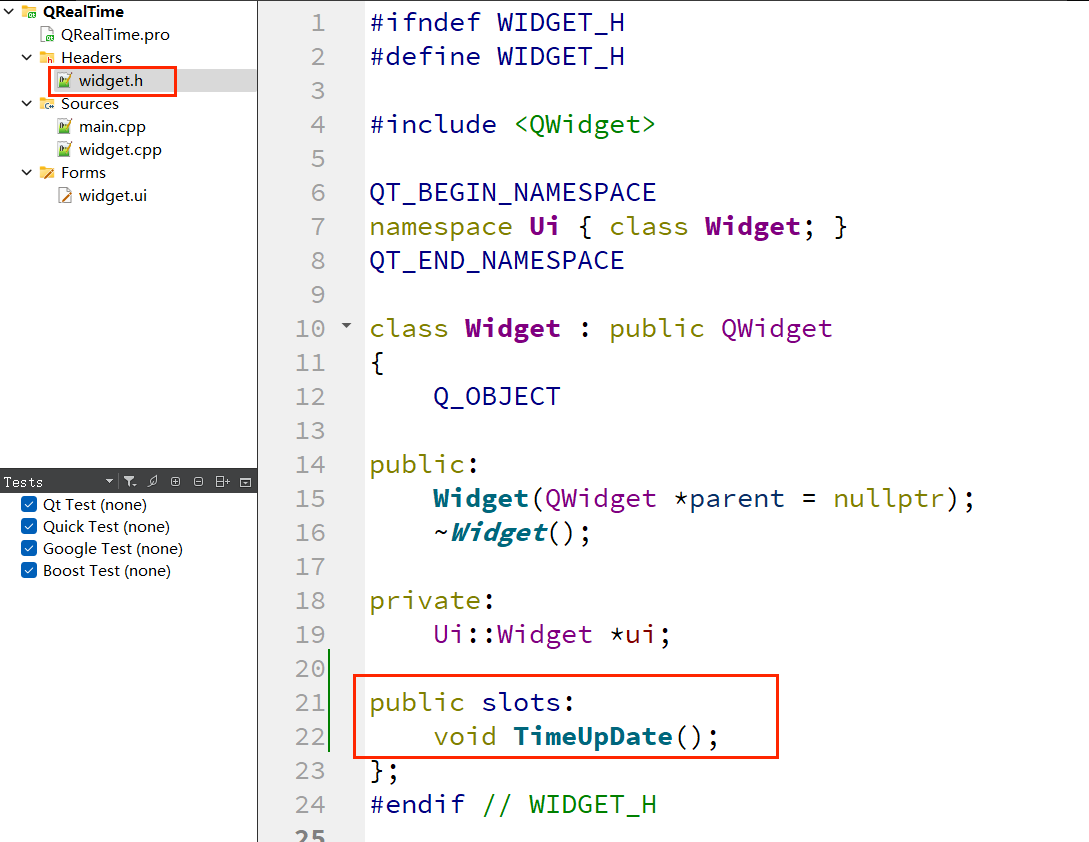The image size is (1089, 842).
Task: Collapse the QRealTime project root node
Action: (9, 11)
